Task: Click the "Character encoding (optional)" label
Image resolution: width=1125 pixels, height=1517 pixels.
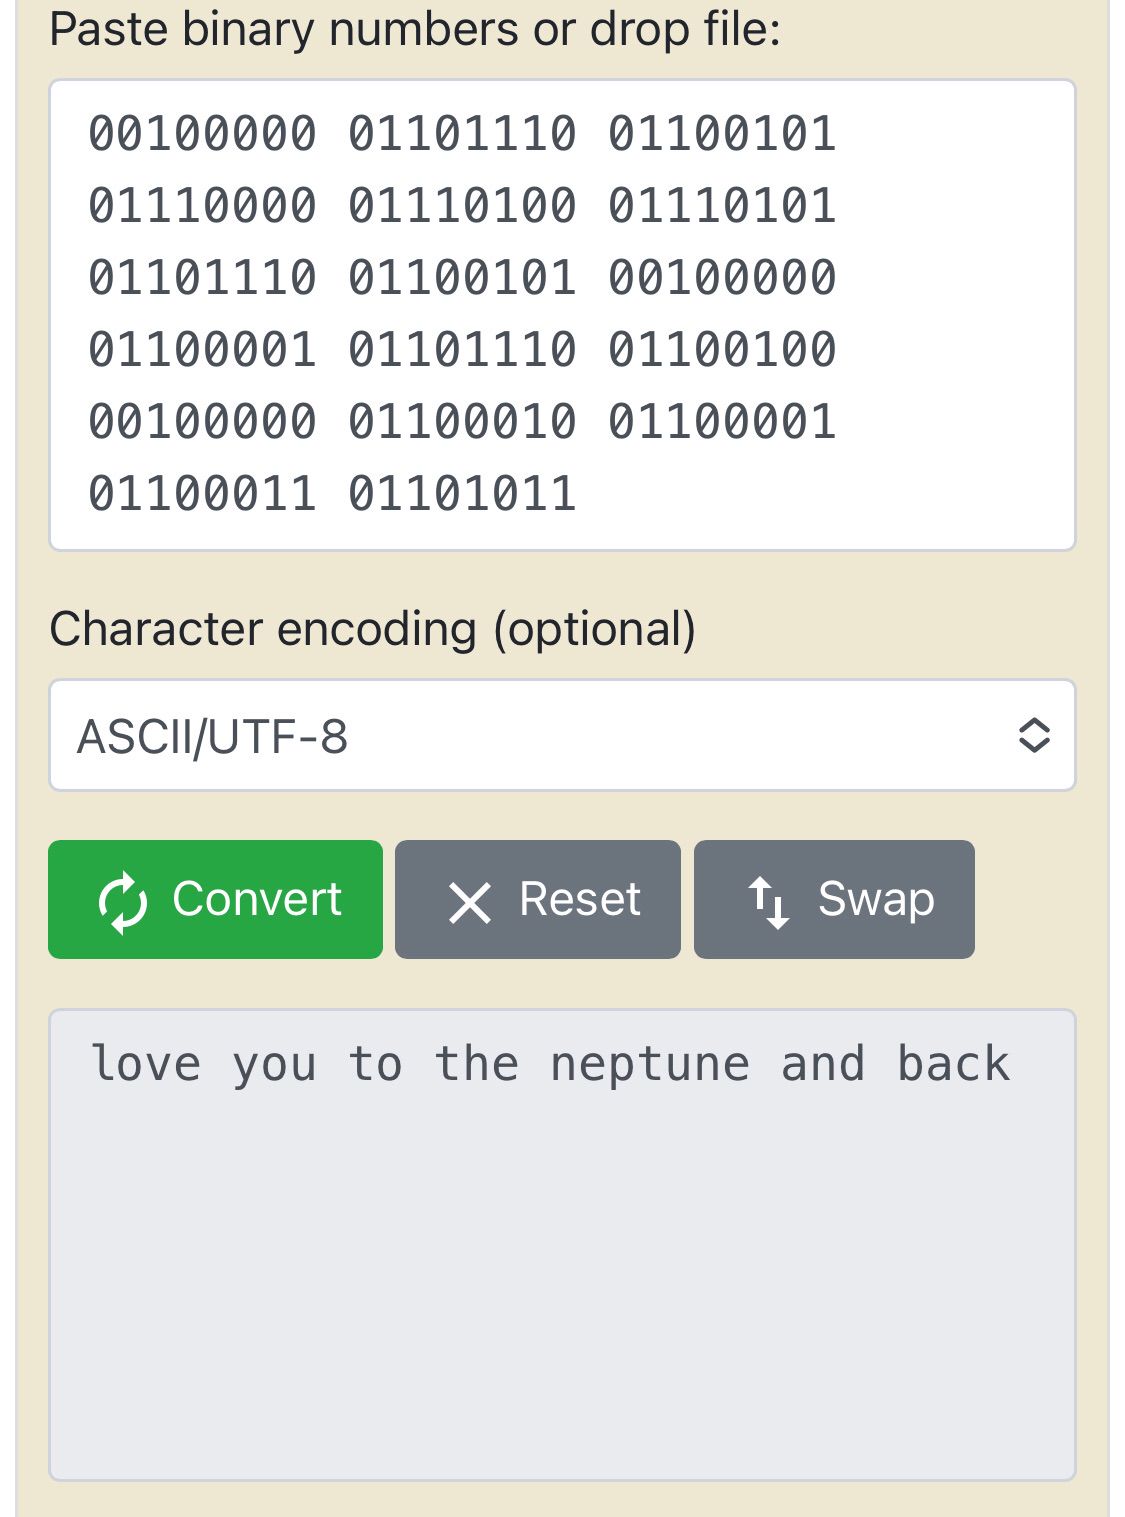Action: [x=372, y=629]
